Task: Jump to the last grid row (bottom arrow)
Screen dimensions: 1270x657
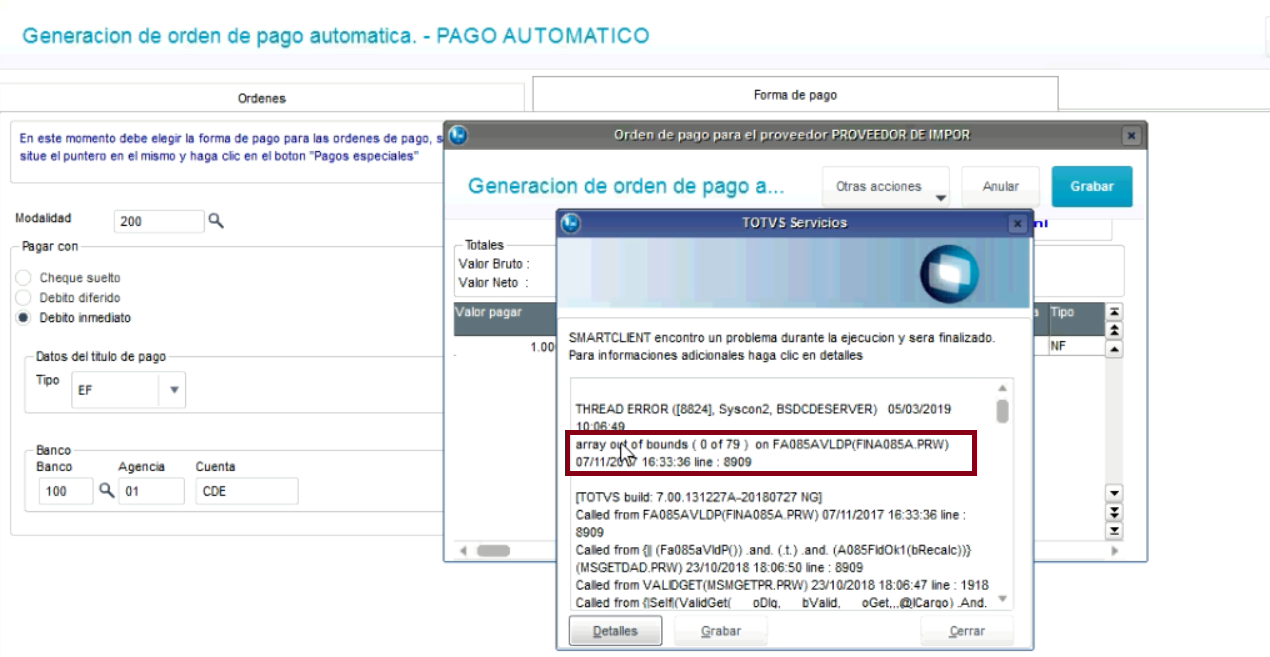Action: pyautogui.click(x=1116, y=531)
